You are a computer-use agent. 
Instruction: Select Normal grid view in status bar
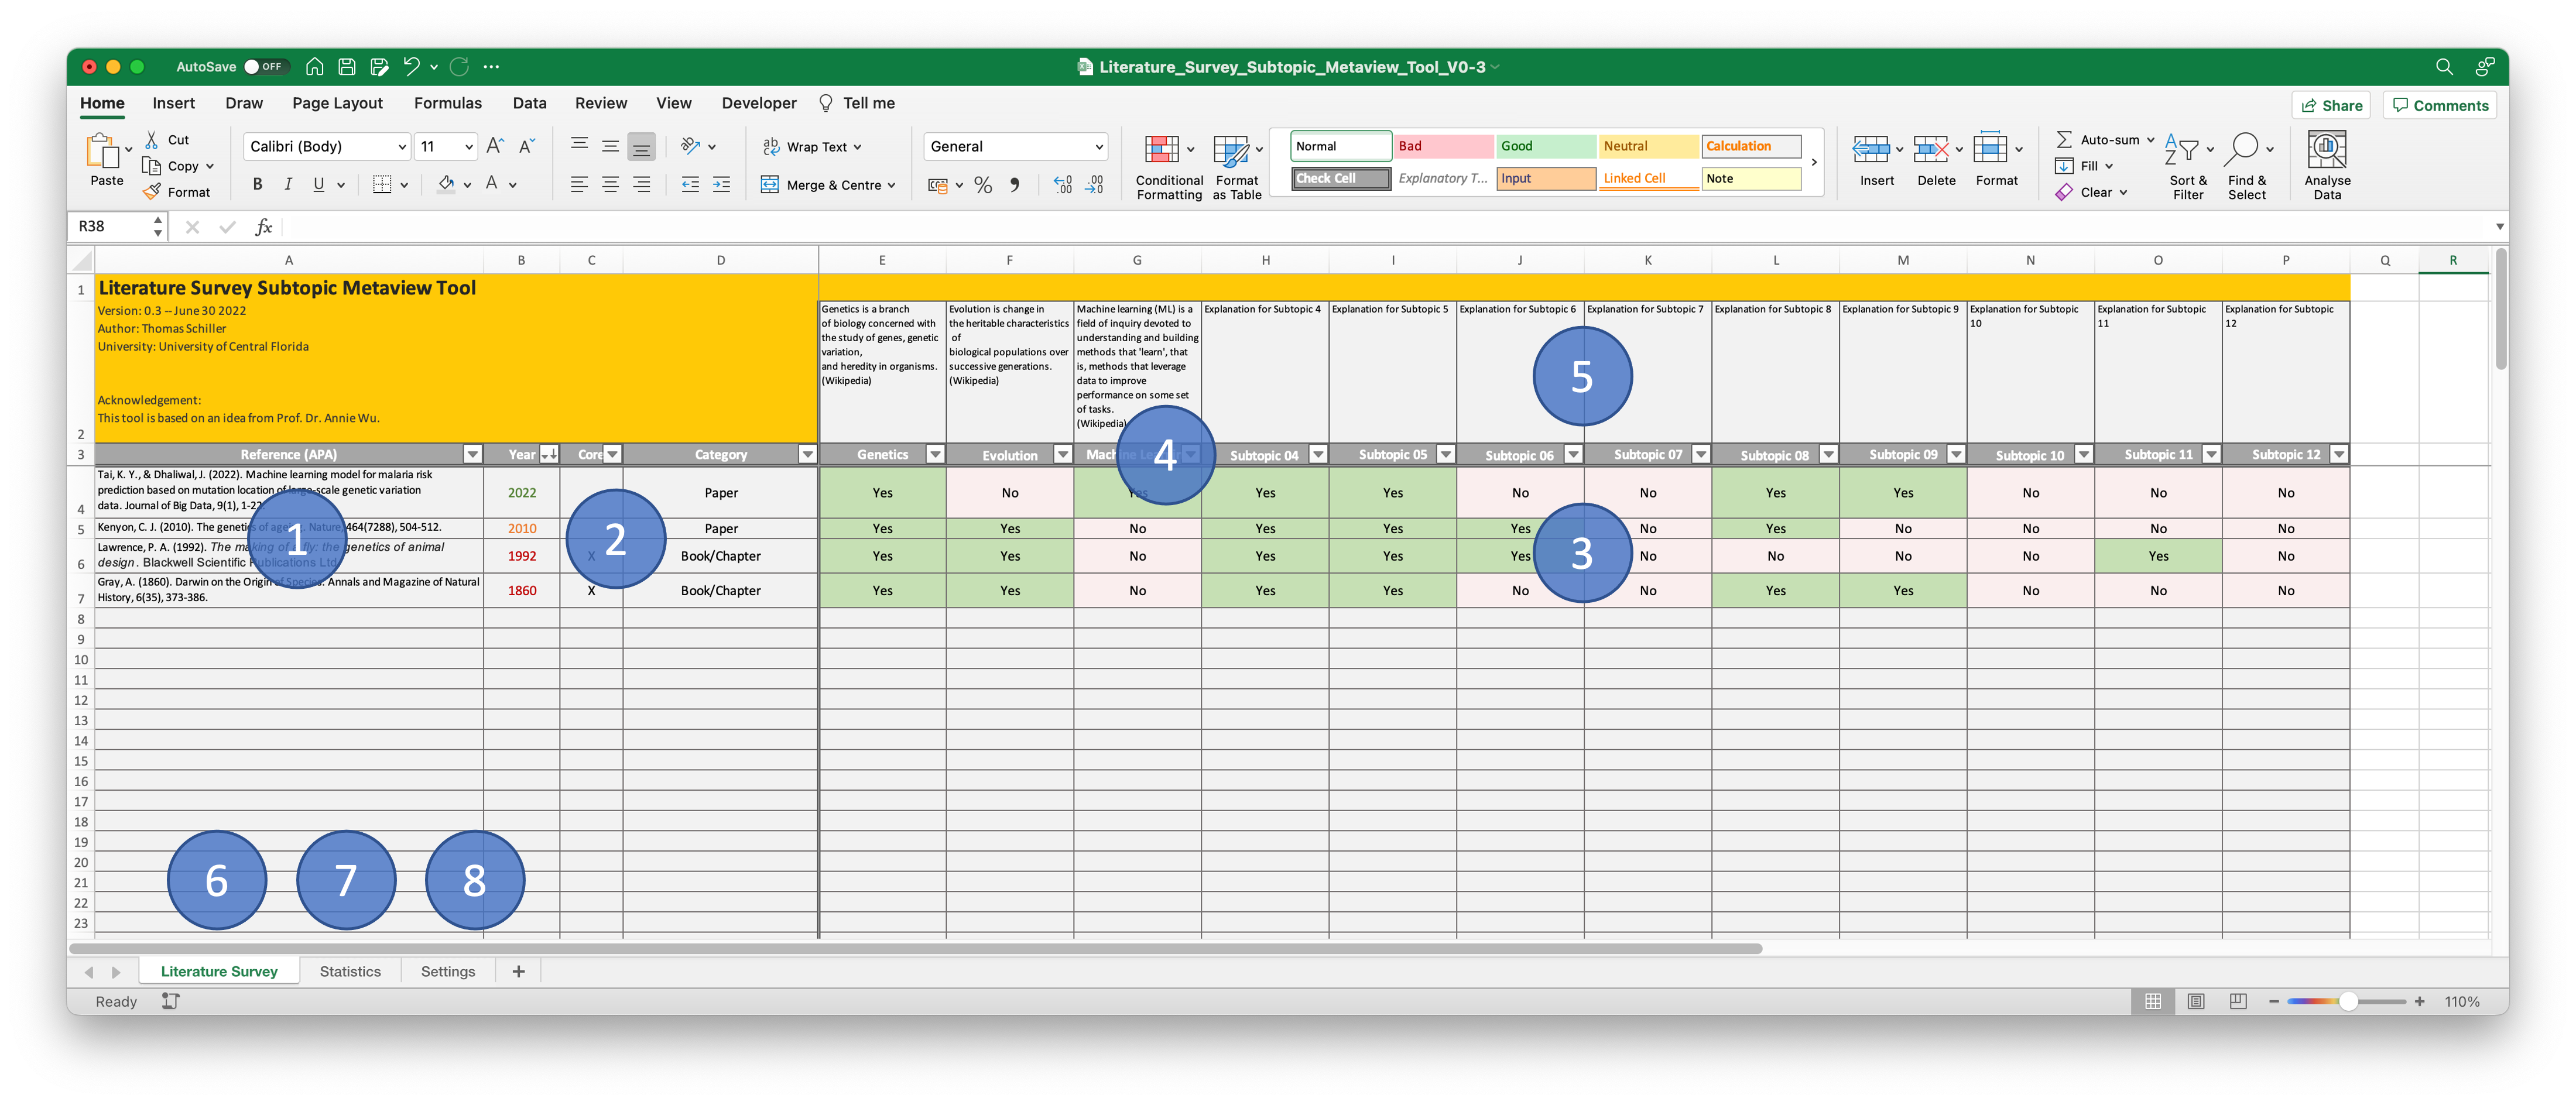(x=2152, y=1001)
